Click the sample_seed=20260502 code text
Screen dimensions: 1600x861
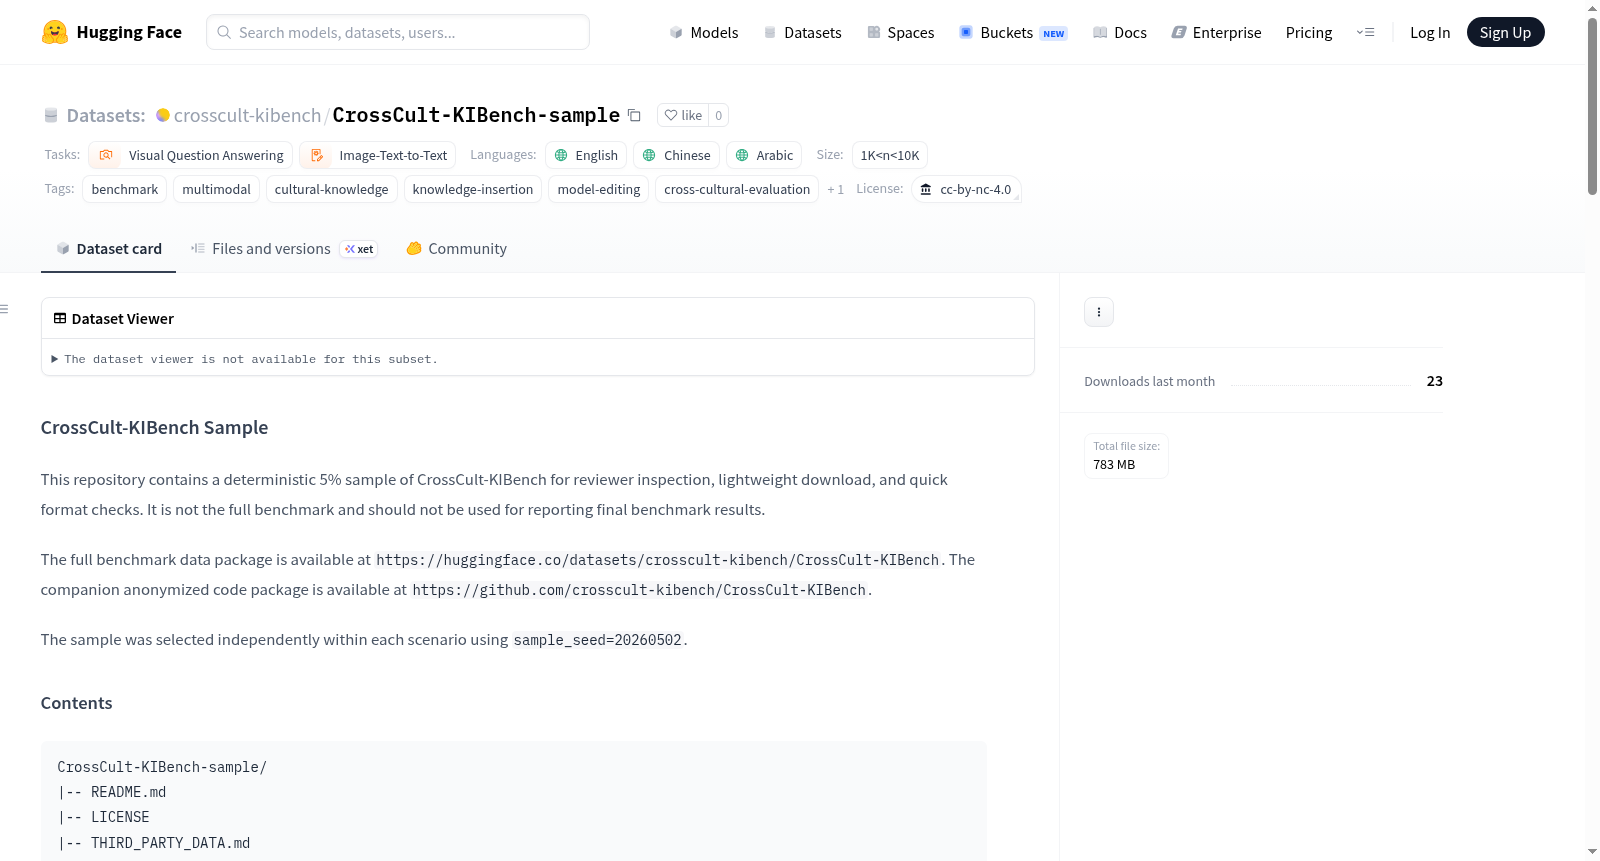[598, 640]
